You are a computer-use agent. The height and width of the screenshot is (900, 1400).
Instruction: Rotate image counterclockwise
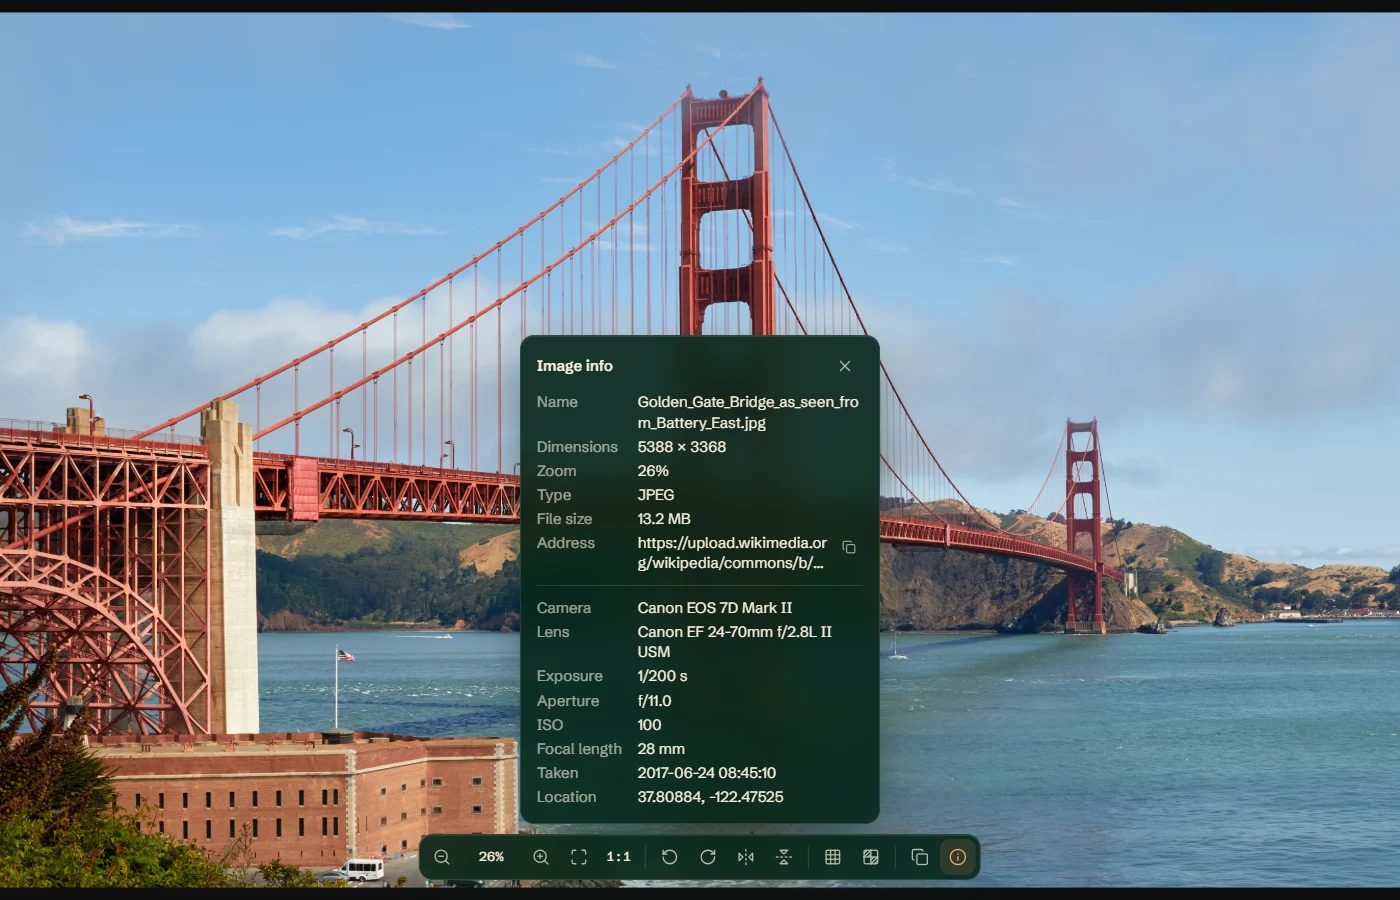[670, 857]
